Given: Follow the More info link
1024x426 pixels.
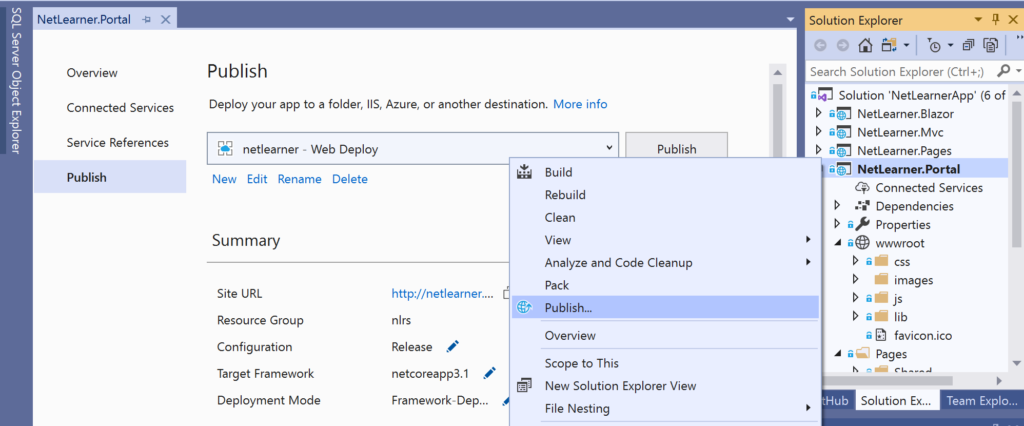Looking at the screenshot, I should coord(580,104).
